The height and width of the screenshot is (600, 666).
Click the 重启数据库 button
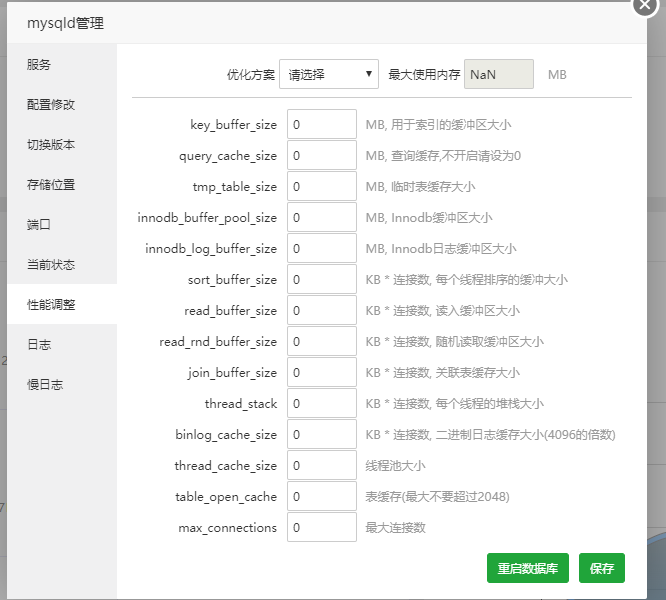click(x=528, y=568)
